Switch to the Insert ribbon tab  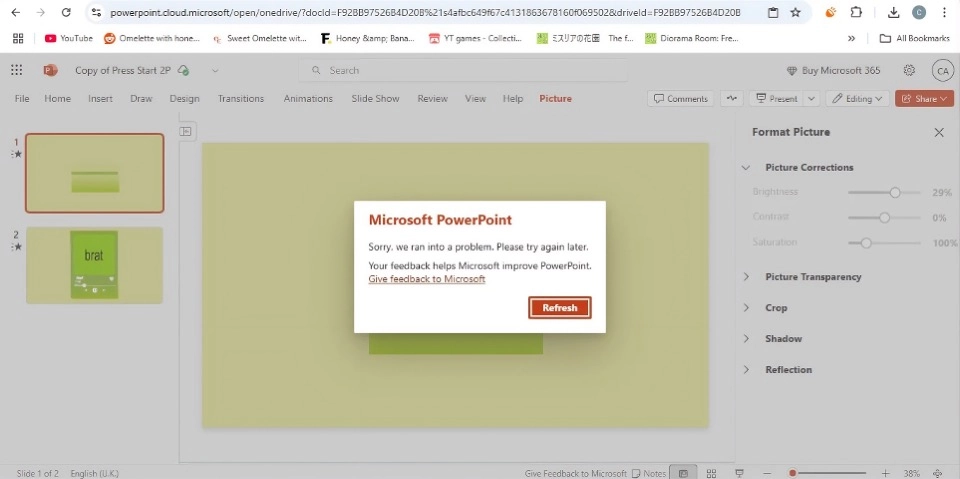coord(100,99)
